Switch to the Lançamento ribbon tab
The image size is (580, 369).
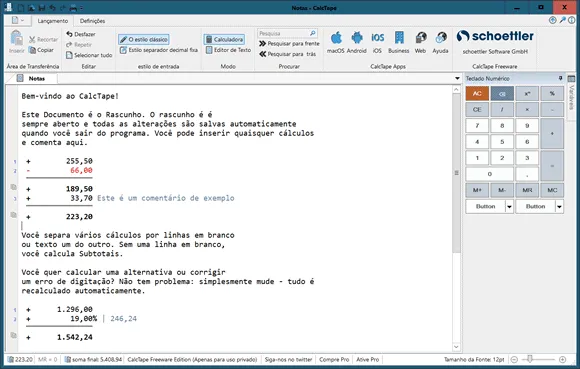(53, 21)
